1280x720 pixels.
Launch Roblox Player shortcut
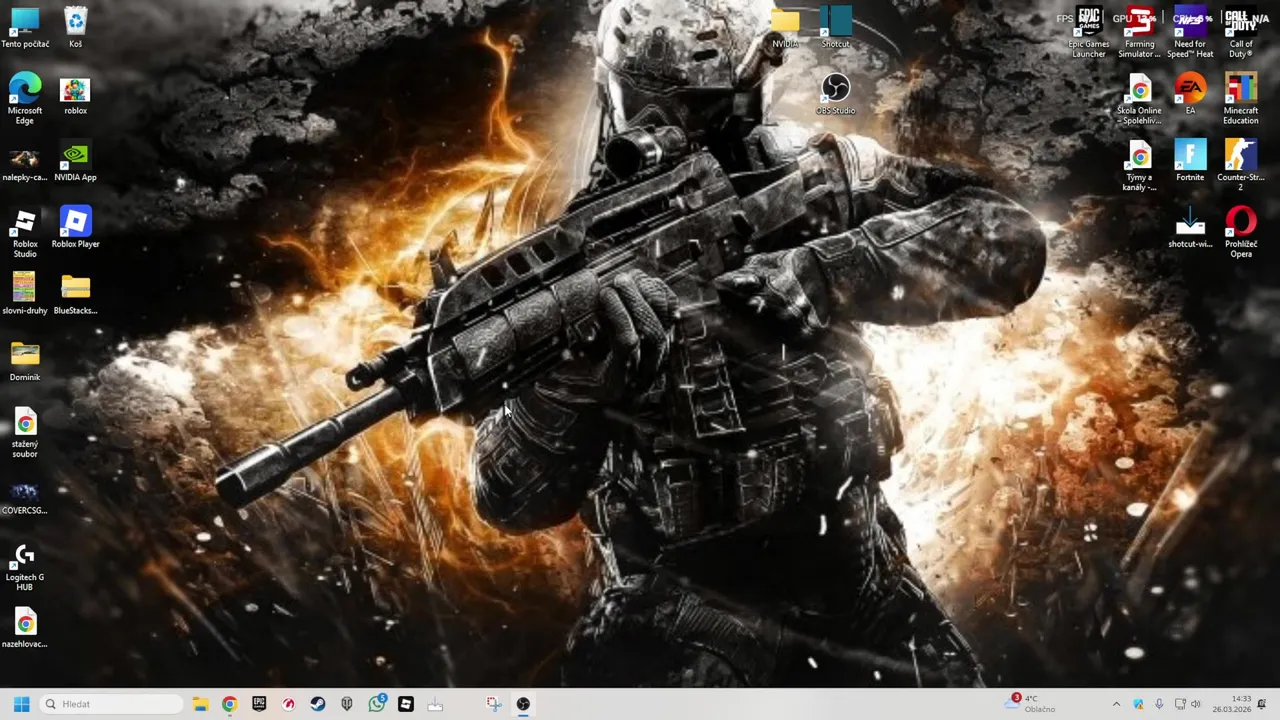click(x=75, y=228)
